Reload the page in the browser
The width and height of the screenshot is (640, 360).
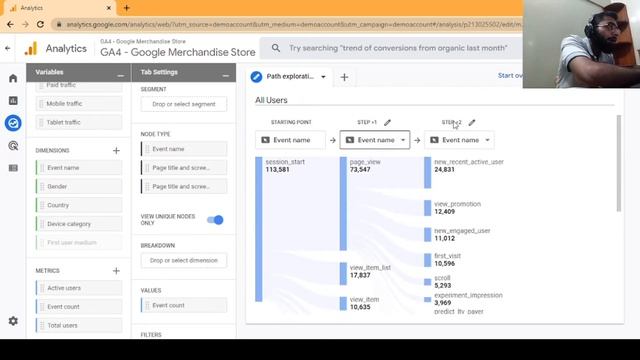[x=40, y=24]
